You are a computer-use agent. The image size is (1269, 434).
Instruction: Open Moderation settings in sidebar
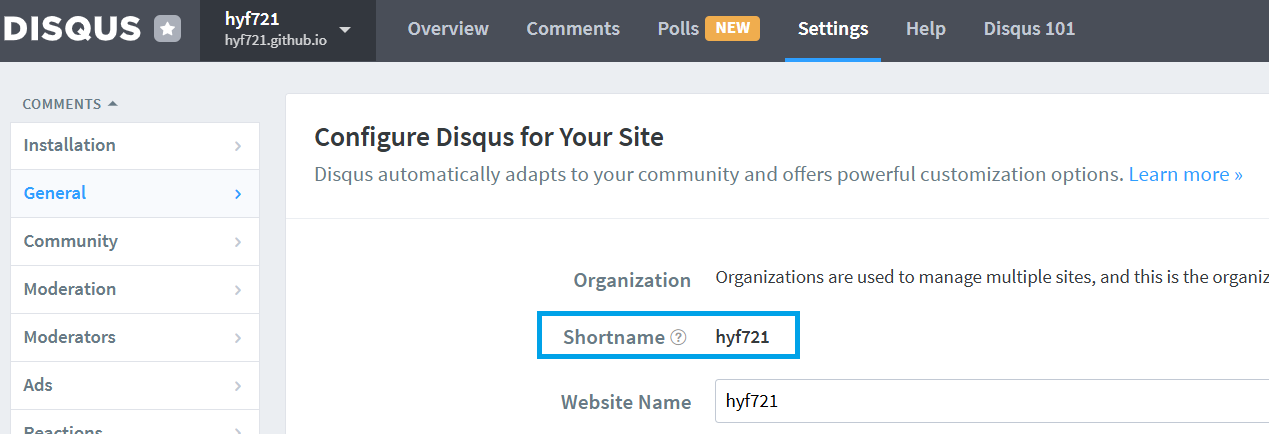click(135, 290)
